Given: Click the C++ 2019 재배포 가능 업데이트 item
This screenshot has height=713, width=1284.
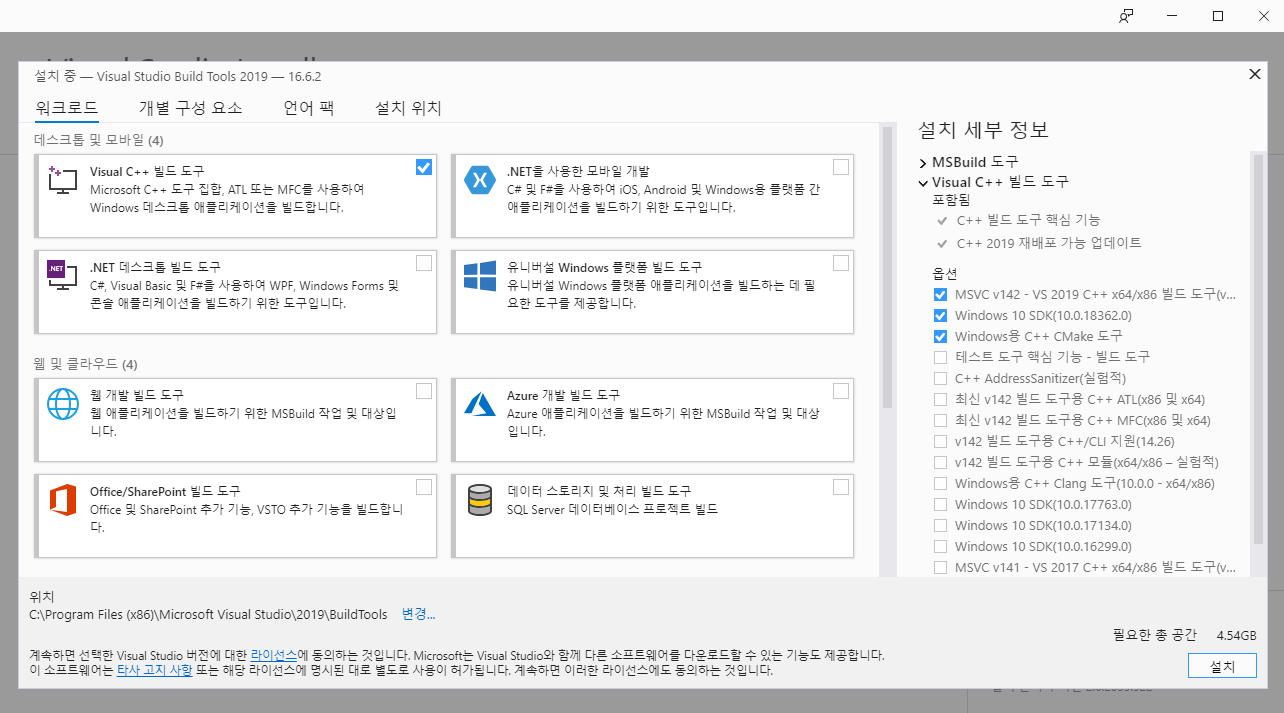Looking at the screenshot, I should 1048,243.
